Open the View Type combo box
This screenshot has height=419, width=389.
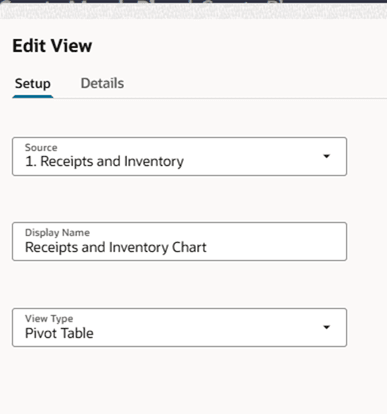(x=180, y=328)
